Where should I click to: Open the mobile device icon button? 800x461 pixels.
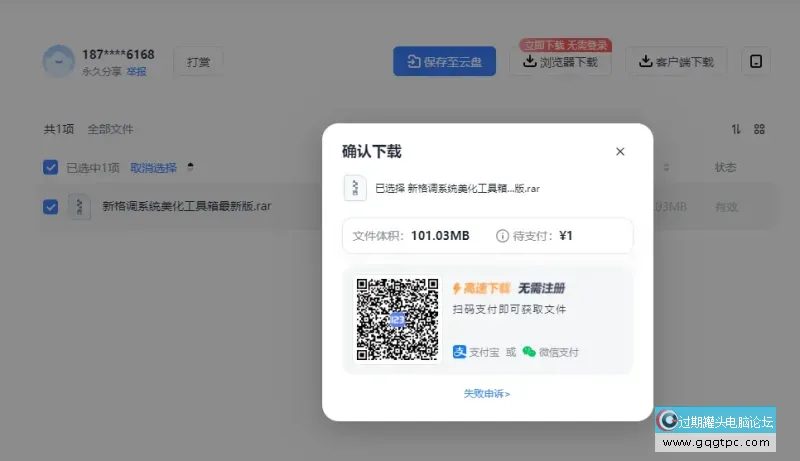click(756, 61)
